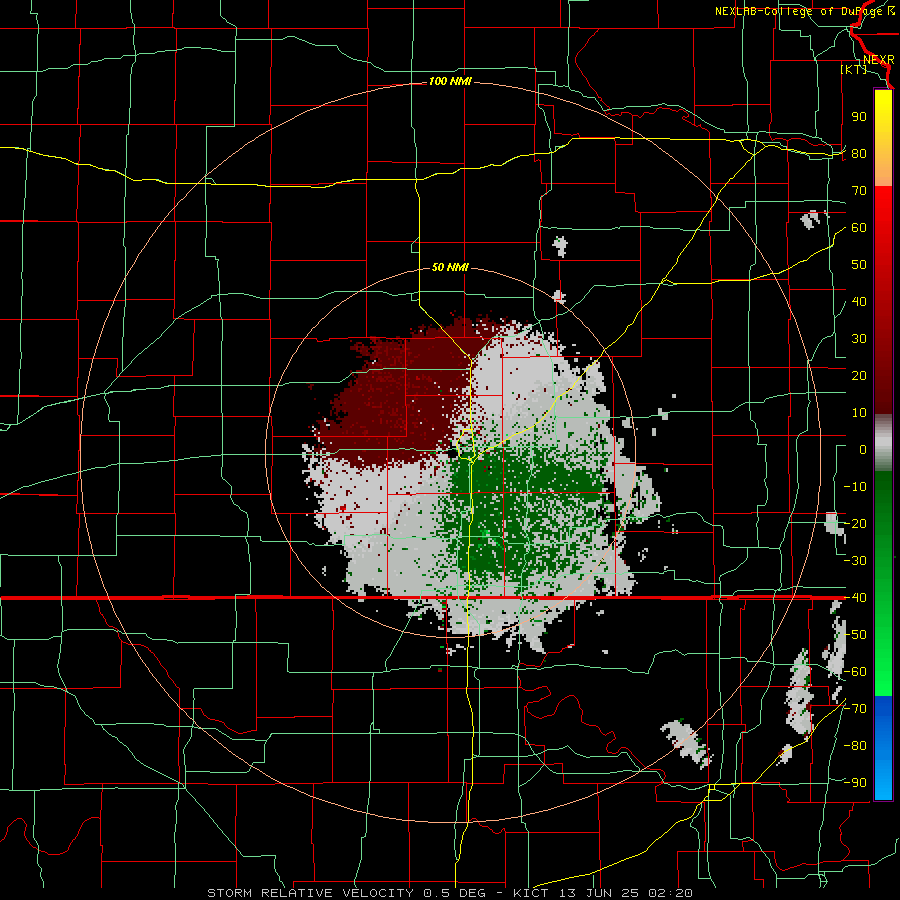Pick the blue segment of the color bar

883,748
